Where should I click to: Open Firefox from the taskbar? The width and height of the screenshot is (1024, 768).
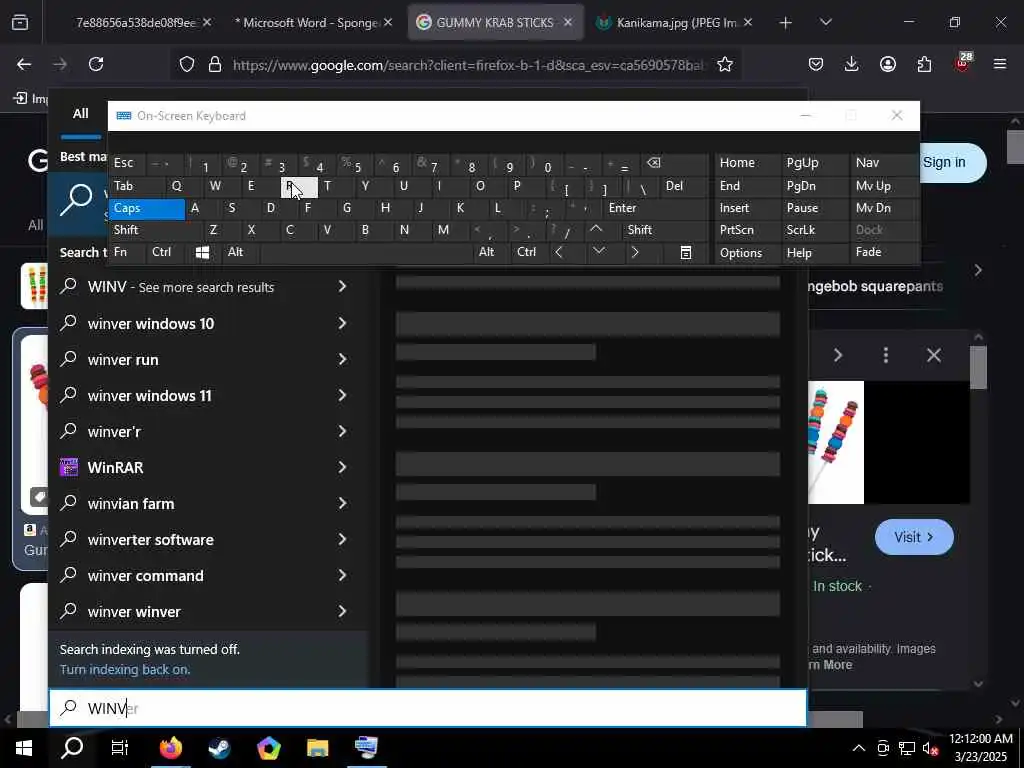click(170, 748)
